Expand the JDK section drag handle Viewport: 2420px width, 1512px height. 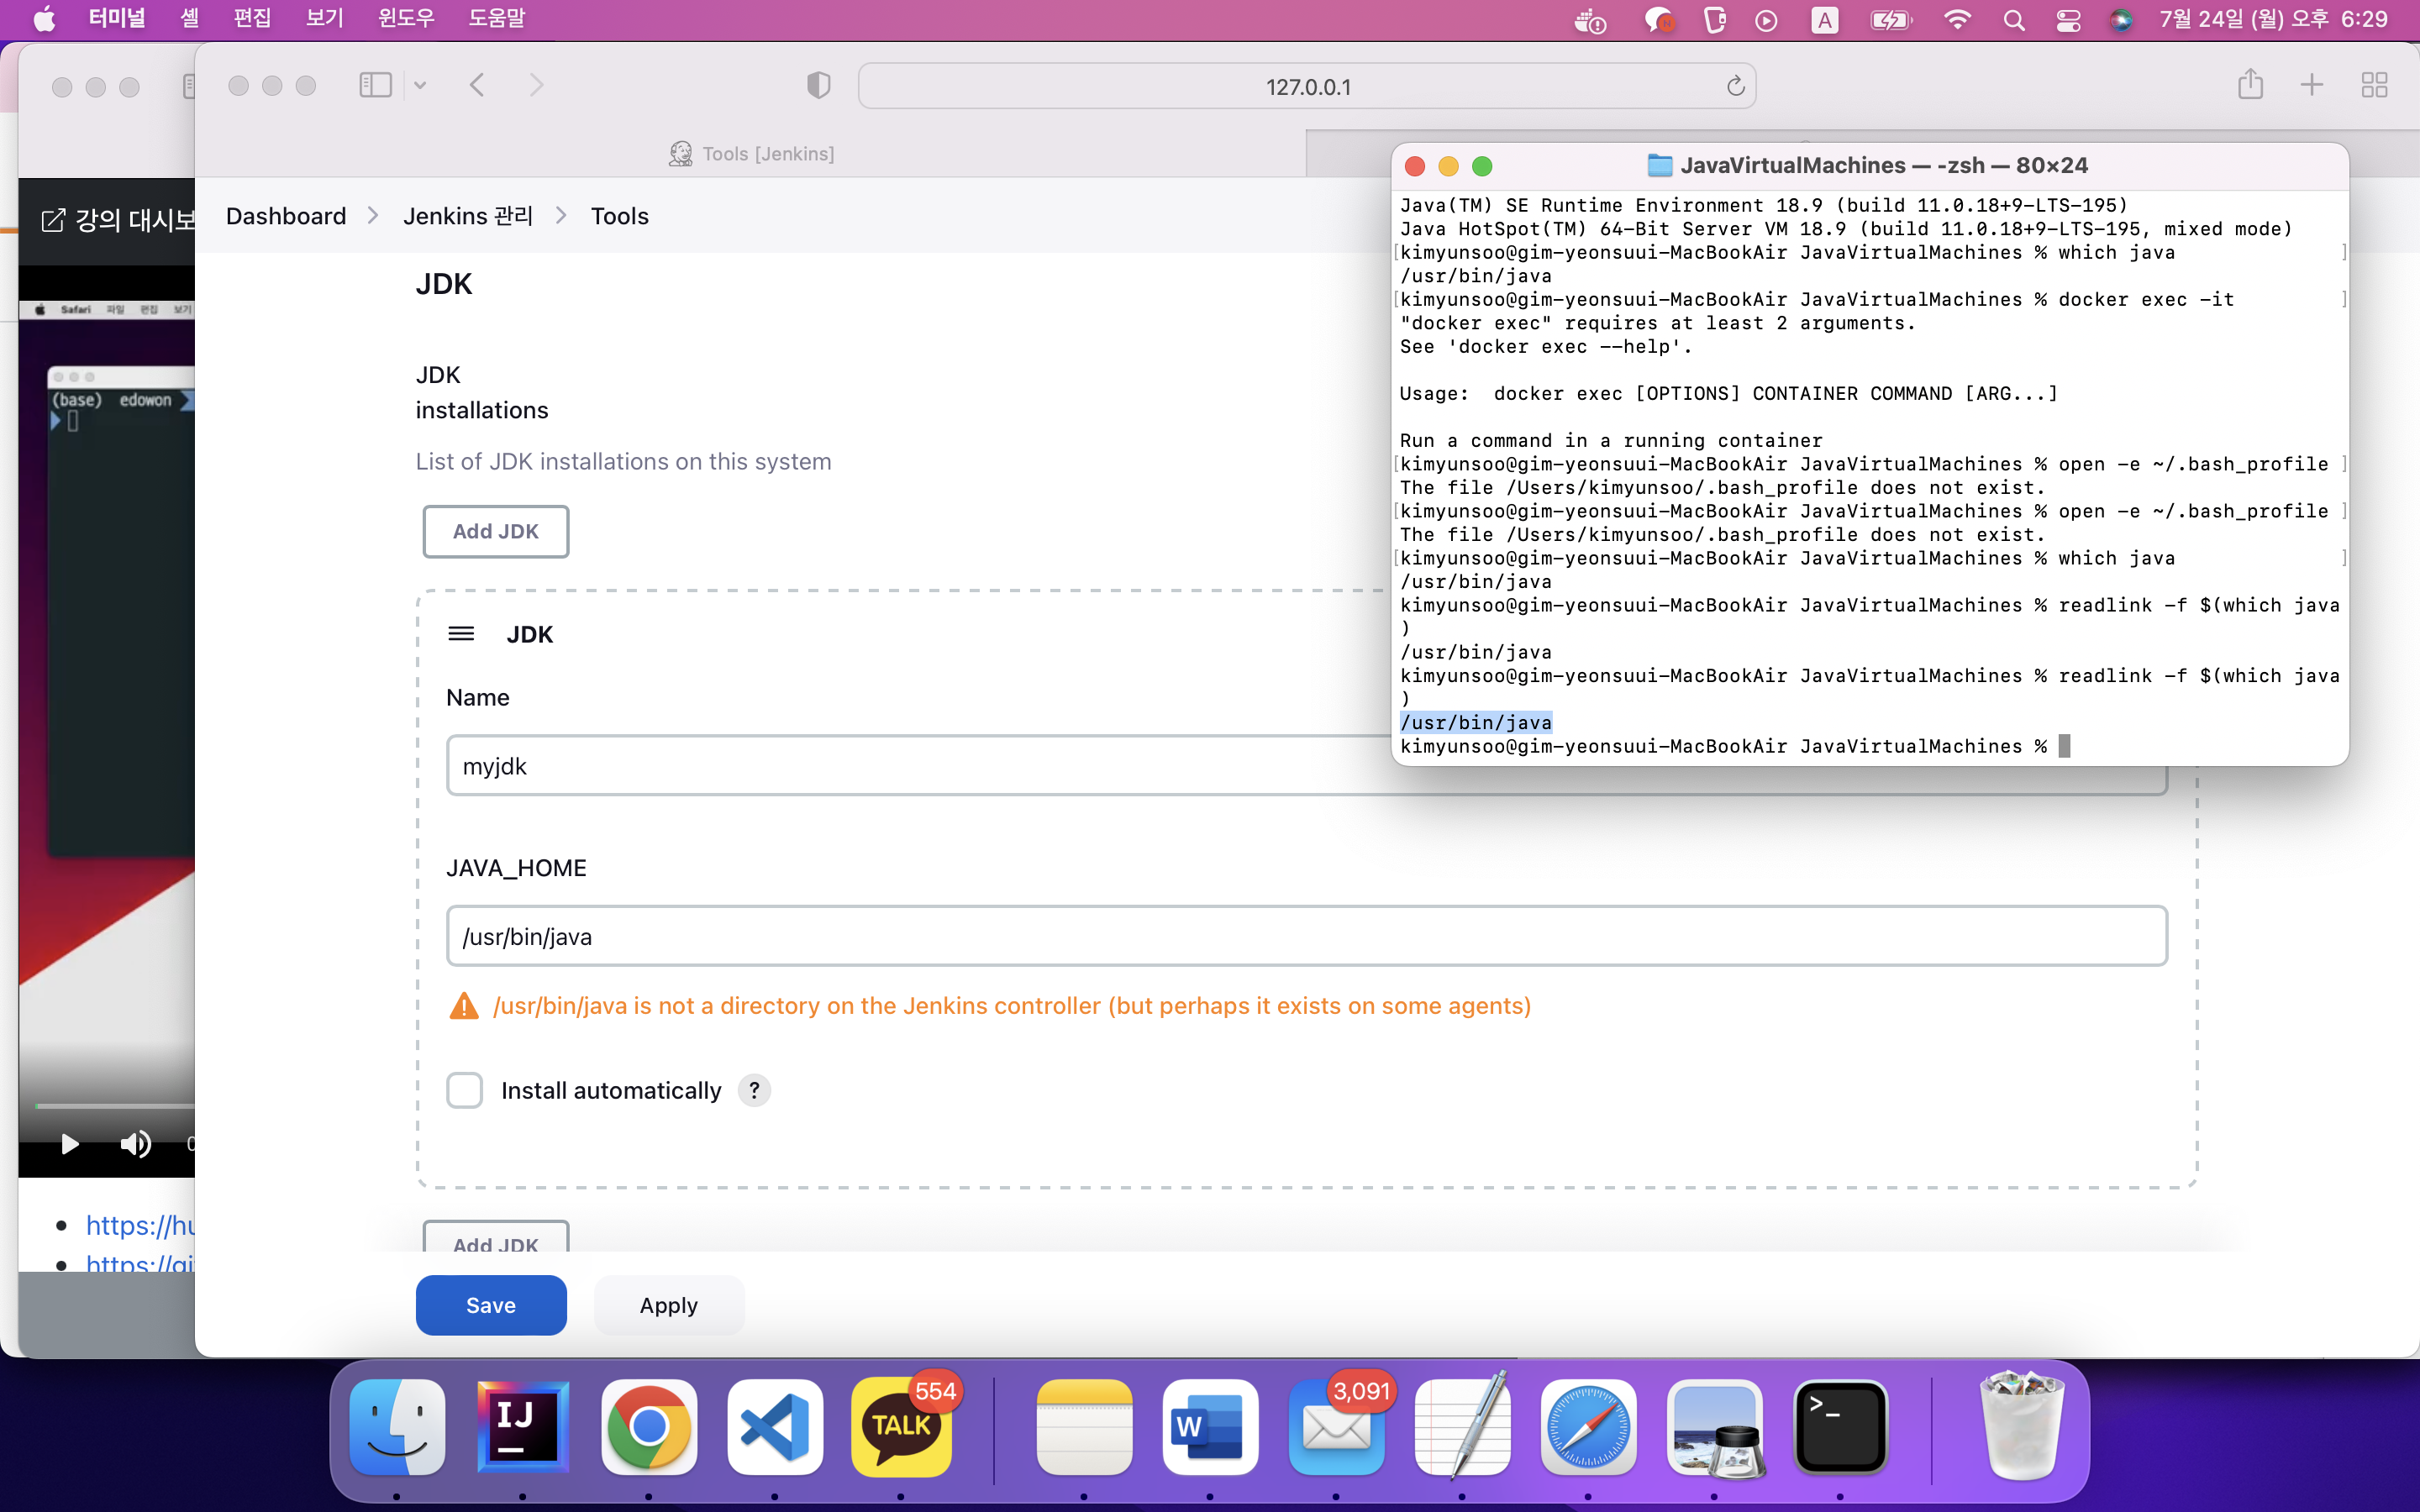click(x=461, y=633)
